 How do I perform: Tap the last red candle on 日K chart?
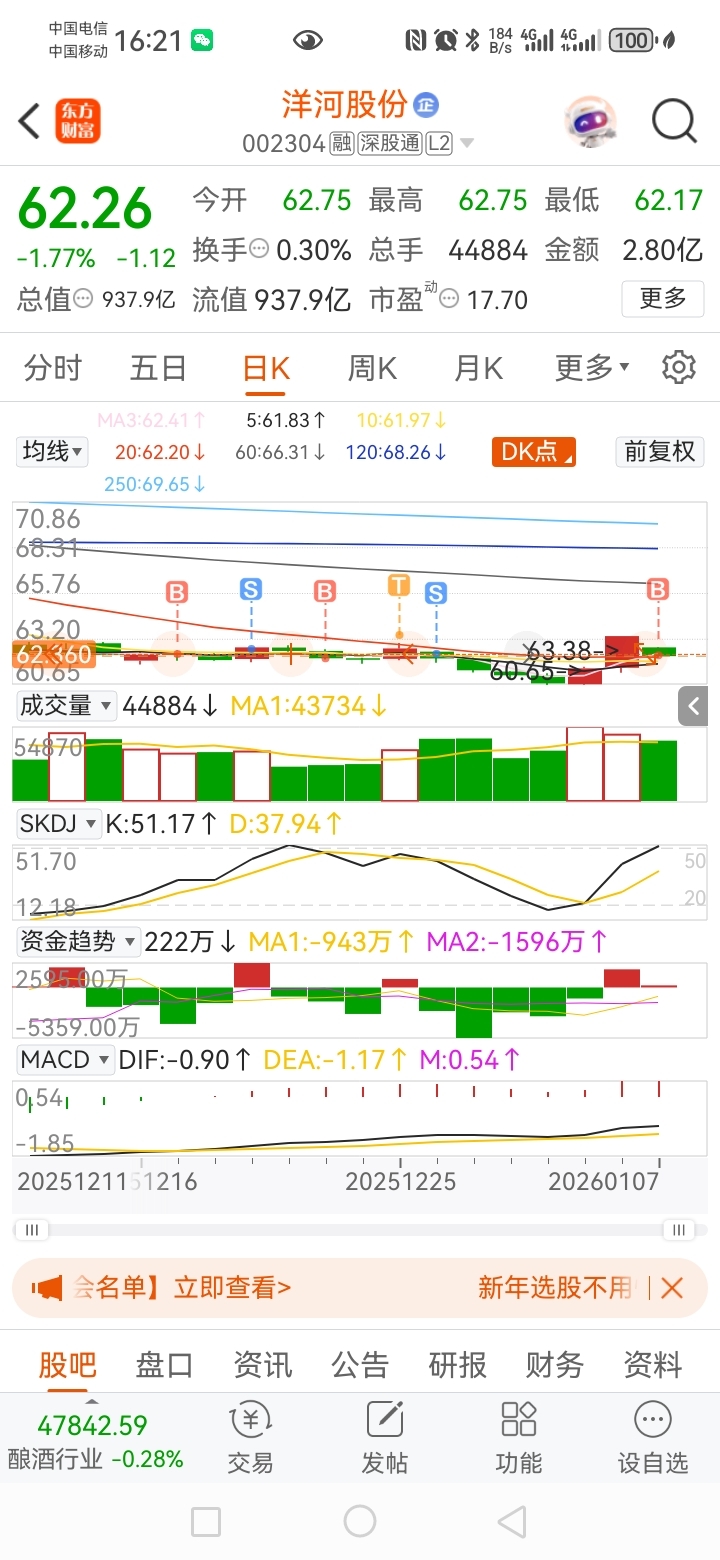pyautogui.click(x=622, y=652)
